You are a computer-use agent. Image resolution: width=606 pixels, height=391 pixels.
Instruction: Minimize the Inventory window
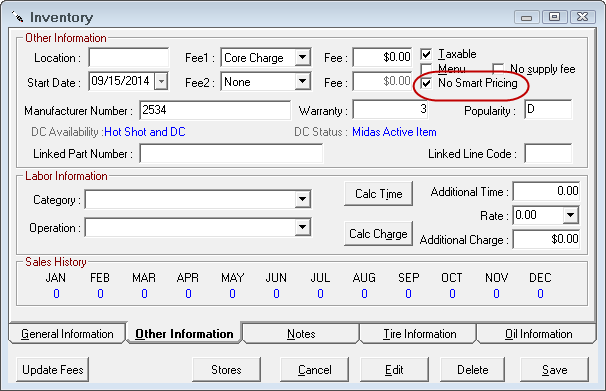(526, 17)
